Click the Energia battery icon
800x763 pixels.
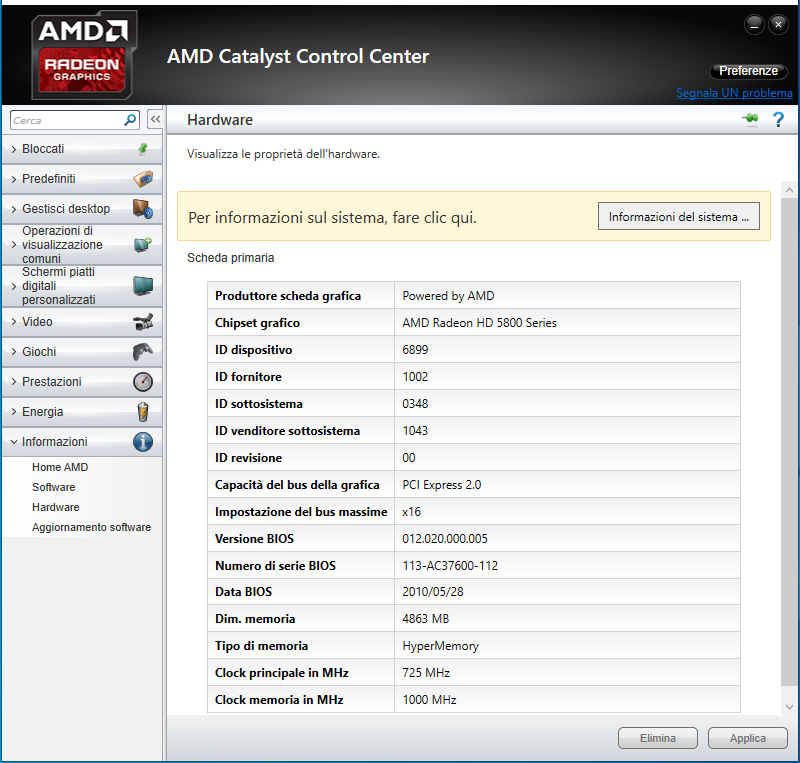point(143,412)
